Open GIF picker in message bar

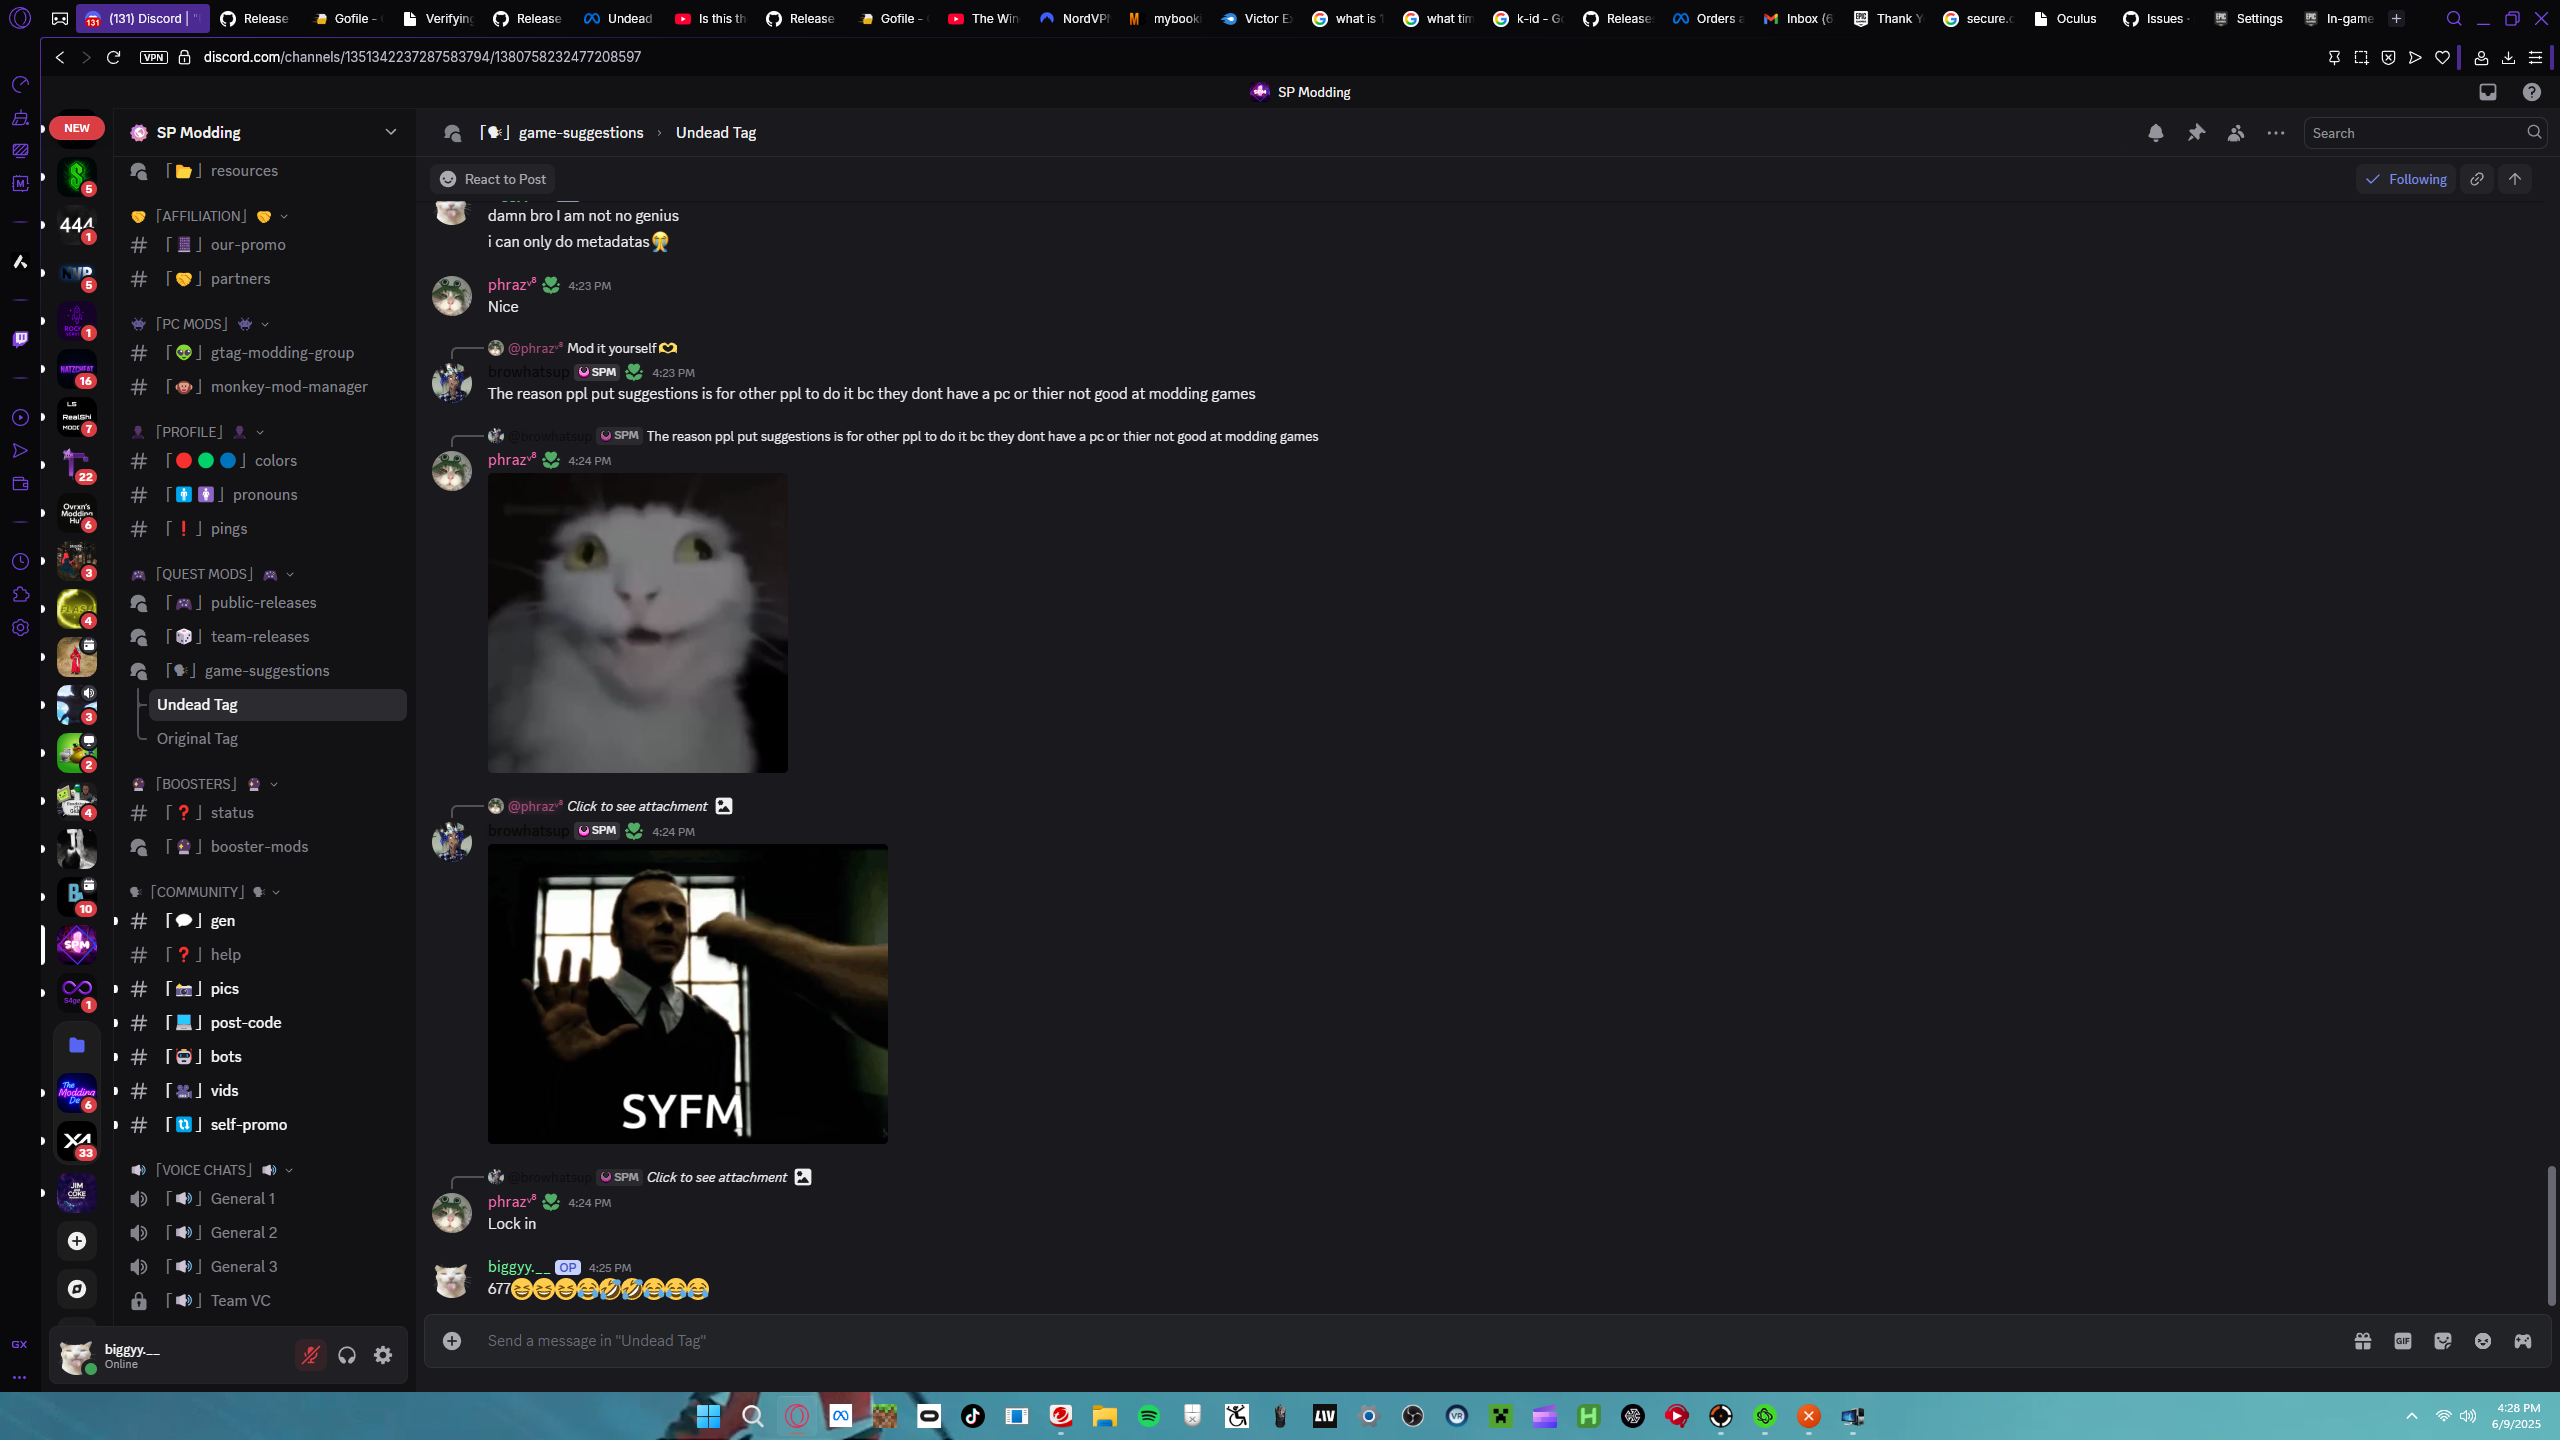coord(2402,1341)
